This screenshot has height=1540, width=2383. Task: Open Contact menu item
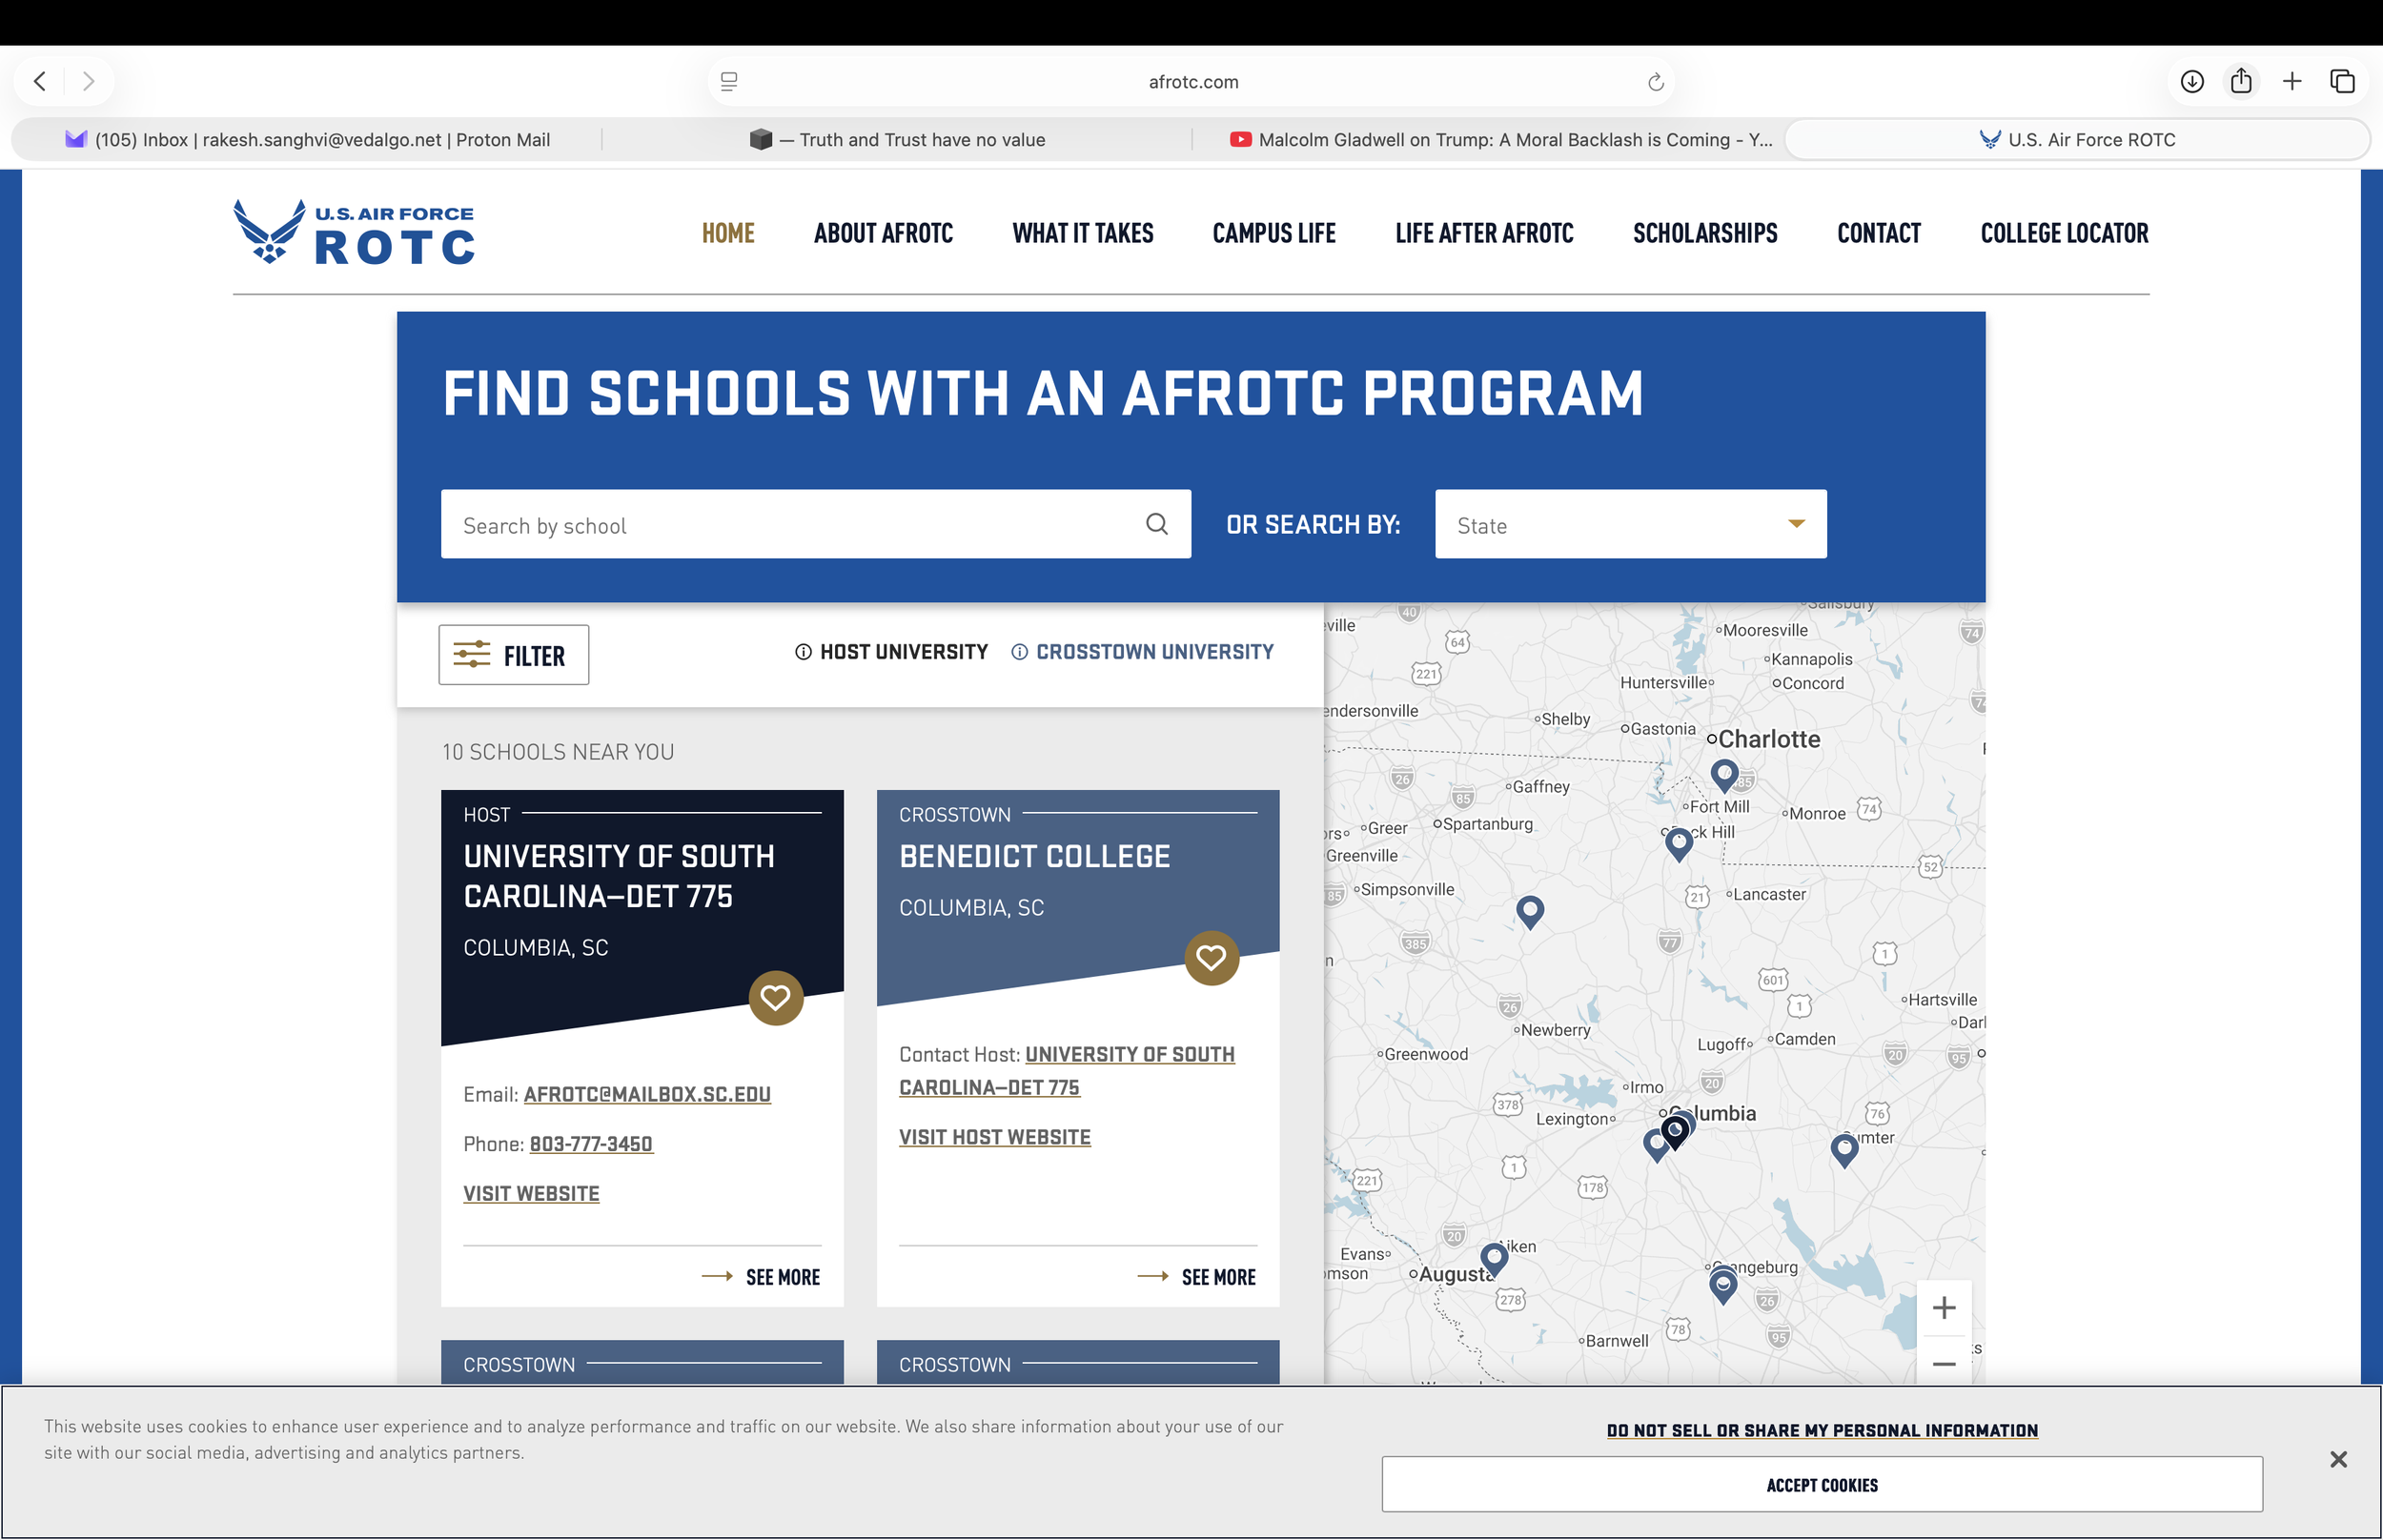(1879, 233)
